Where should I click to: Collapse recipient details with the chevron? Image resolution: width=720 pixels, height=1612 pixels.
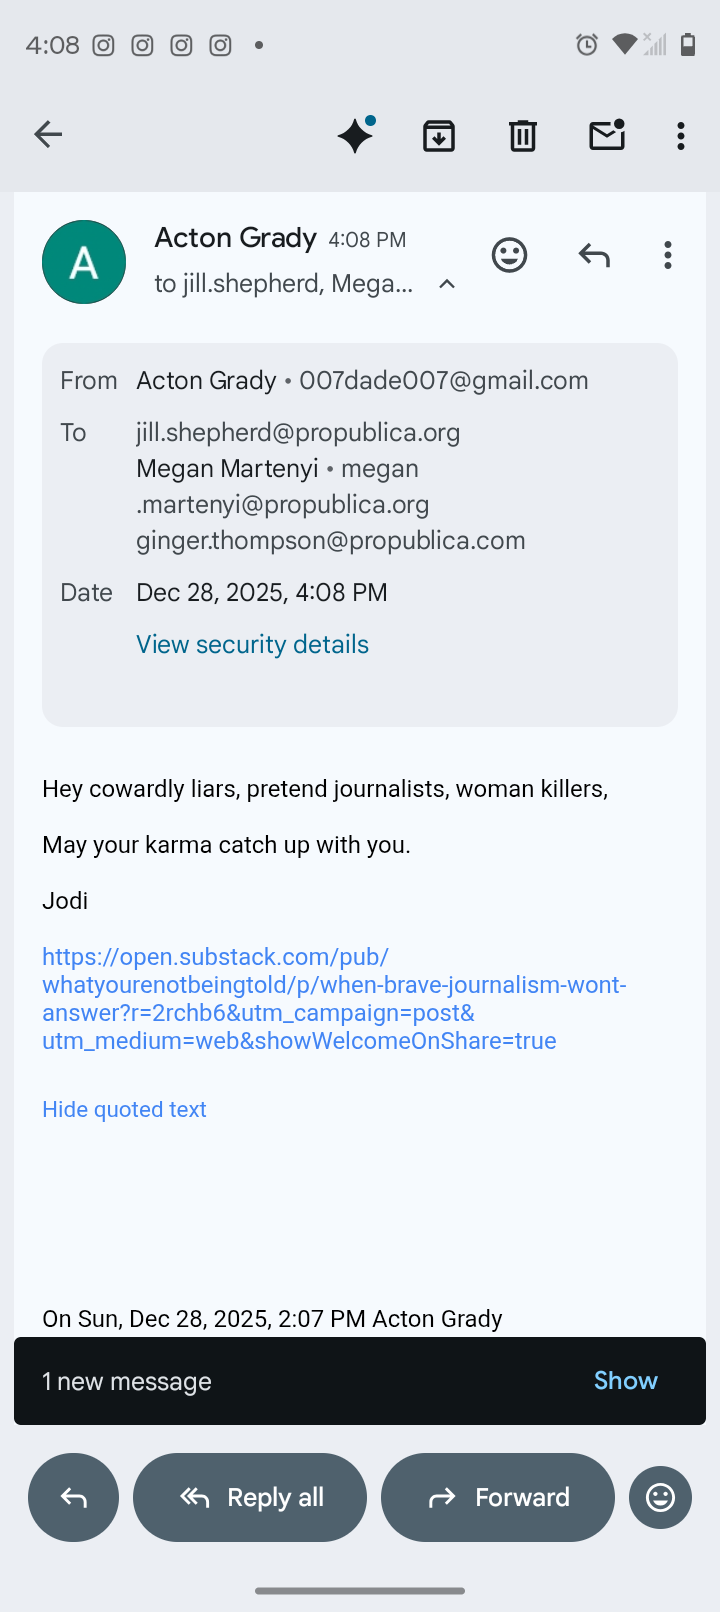point(447,284)
